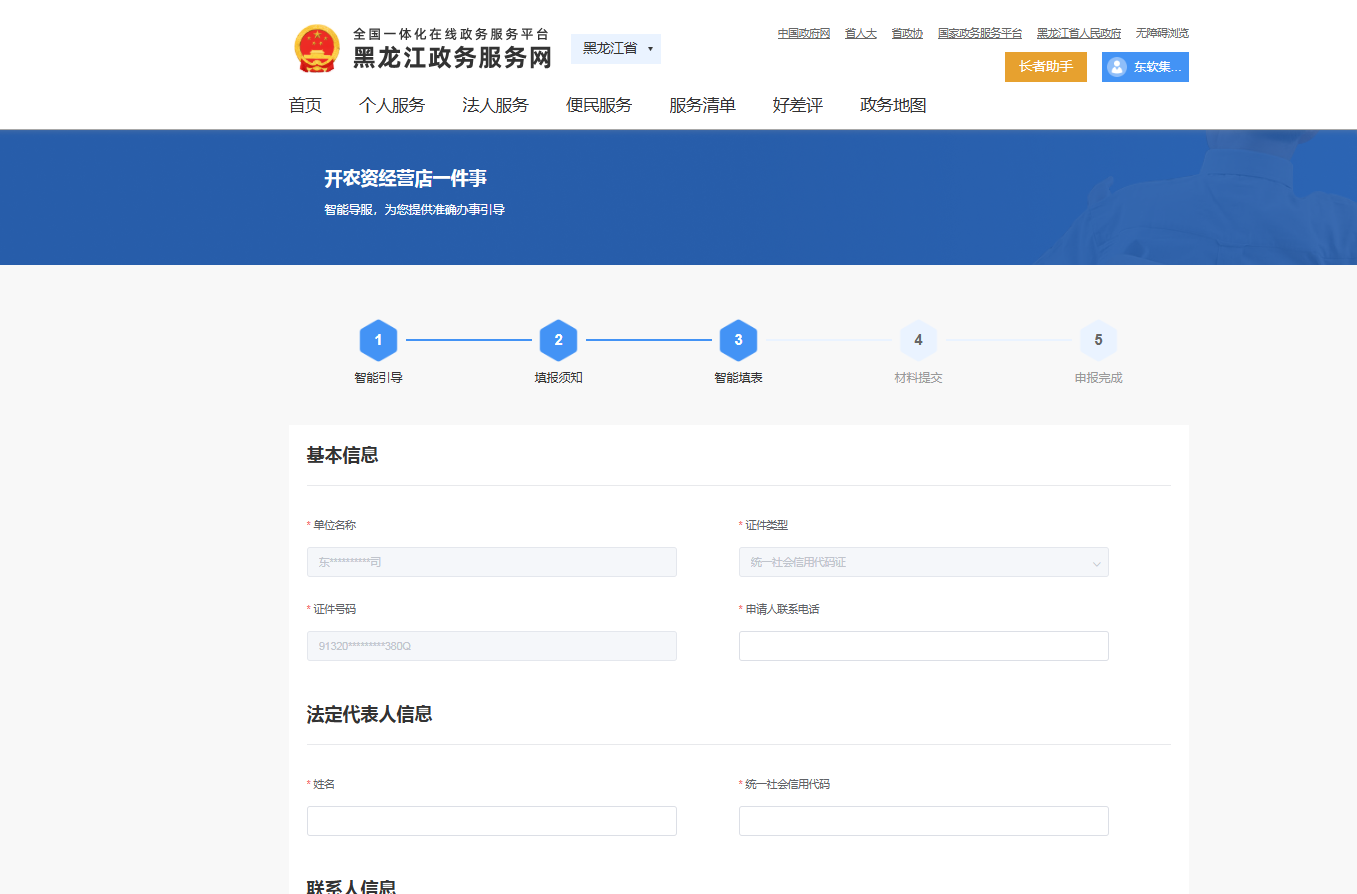Visit the 国家政务服务平台 link
The width and height of the screenshot is (1357, 894).
coord(980,33)
